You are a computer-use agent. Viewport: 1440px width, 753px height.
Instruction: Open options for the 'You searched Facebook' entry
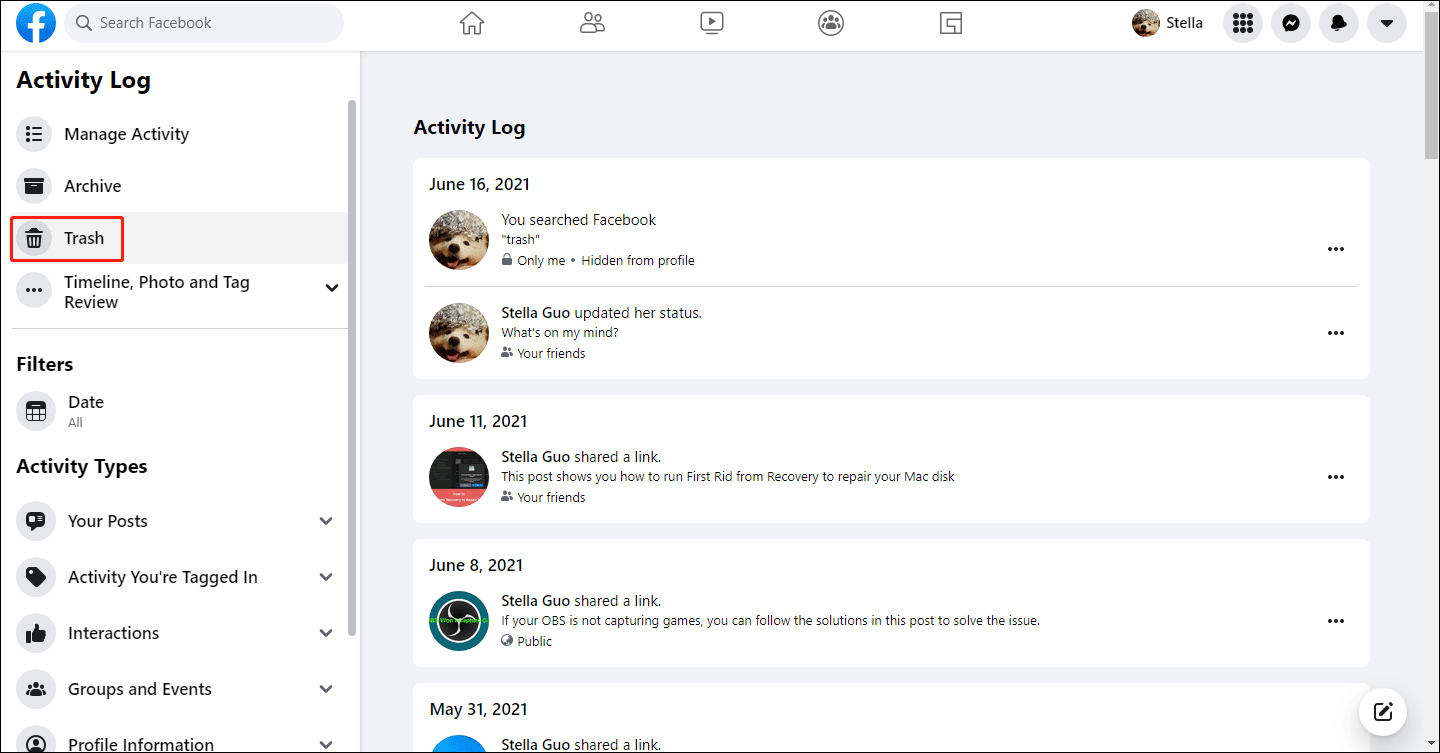click(1336, 249)
